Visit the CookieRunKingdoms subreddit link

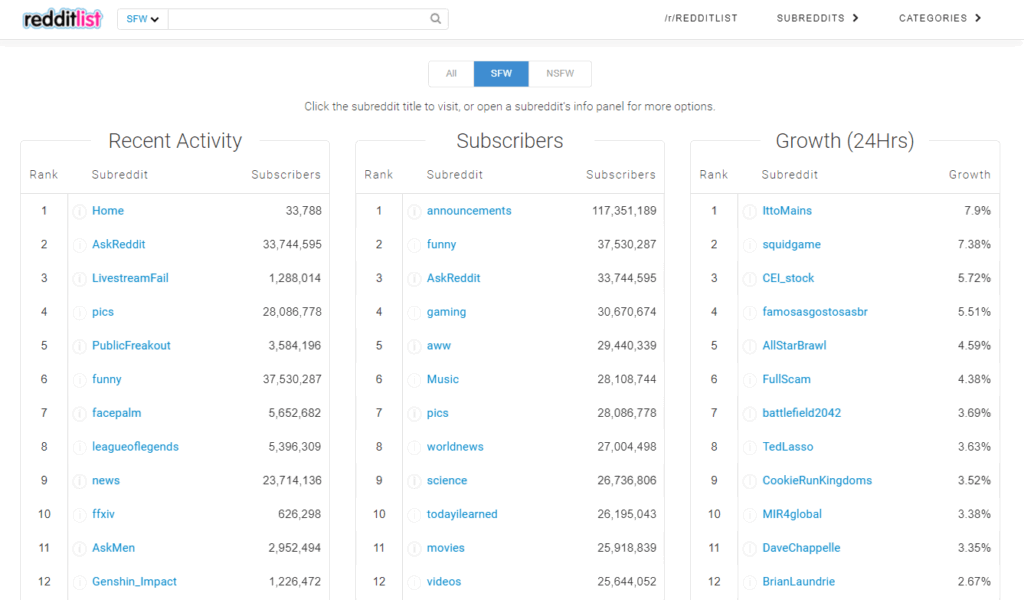coord(817,481)
